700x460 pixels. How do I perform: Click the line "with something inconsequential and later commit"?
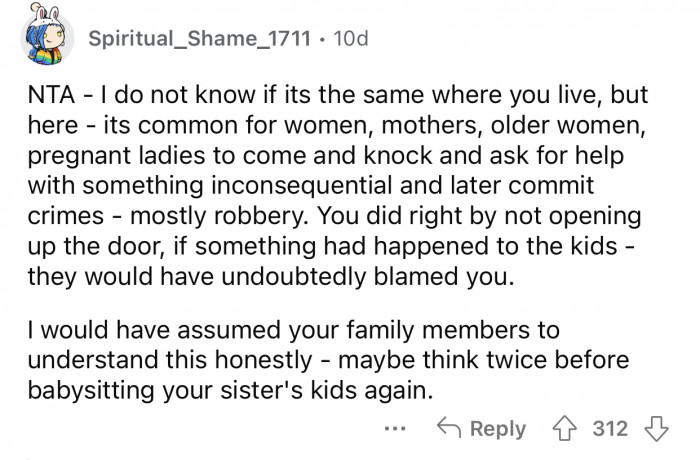pyautogui.click(x=311, y=186)
